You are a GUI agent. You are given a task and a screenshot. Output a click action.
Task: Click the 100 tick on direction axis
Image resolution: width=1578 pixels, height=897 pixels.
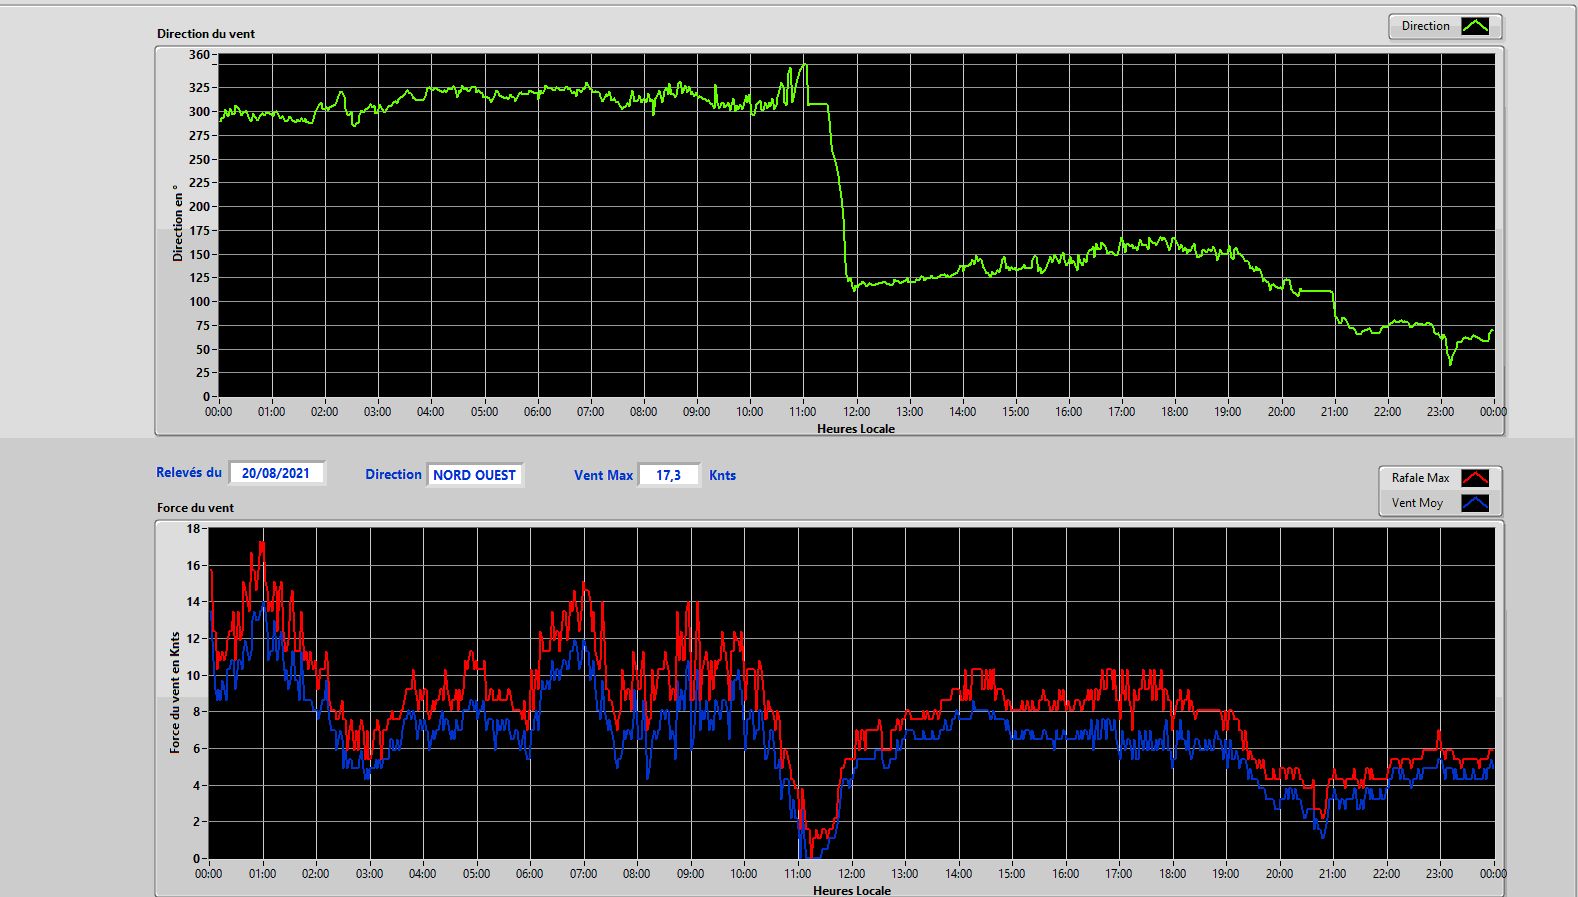tap(199, 301)
